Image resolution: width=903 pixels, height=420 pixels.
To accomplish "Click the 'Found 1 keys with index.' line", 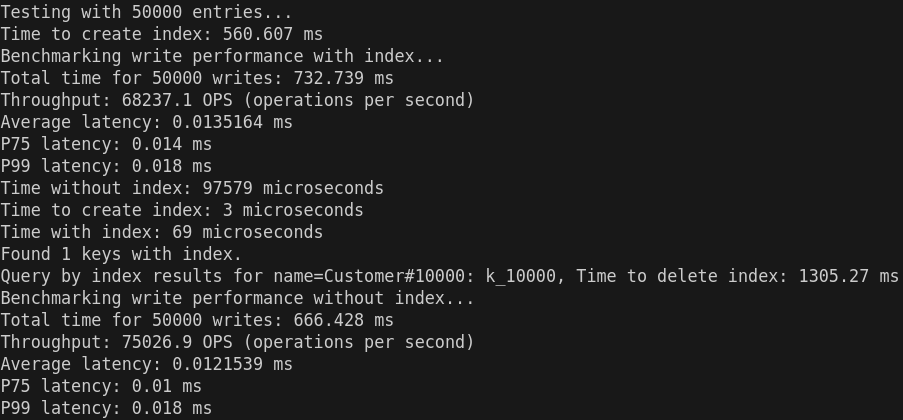I will point(121,253).
